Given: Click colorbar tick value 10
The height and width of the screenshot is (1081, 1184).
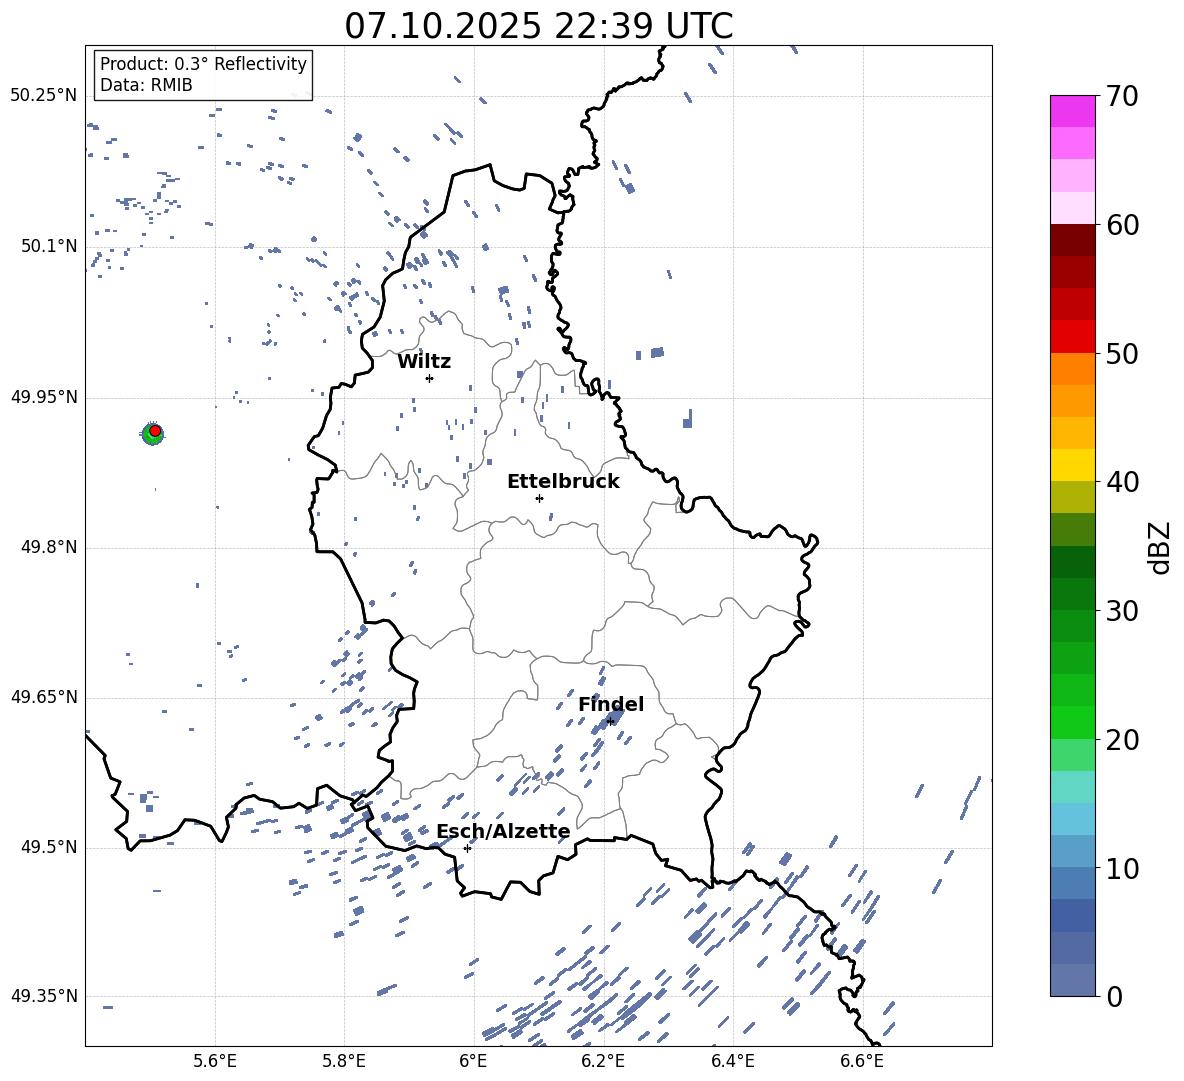Looking at the screenshot, I should coord(1122,868).
